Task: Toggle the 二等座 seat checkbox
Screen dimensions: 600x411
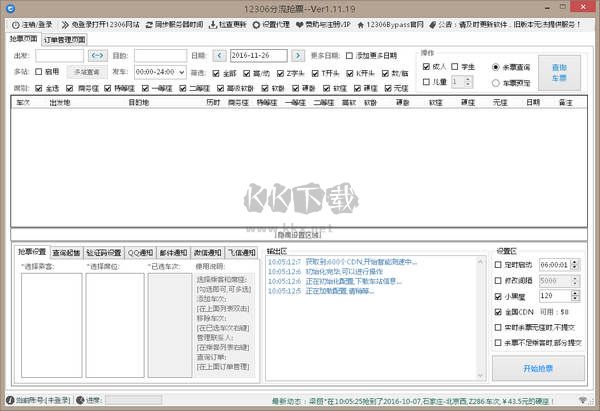Action: pyautogui.click(x=183, y=88)
